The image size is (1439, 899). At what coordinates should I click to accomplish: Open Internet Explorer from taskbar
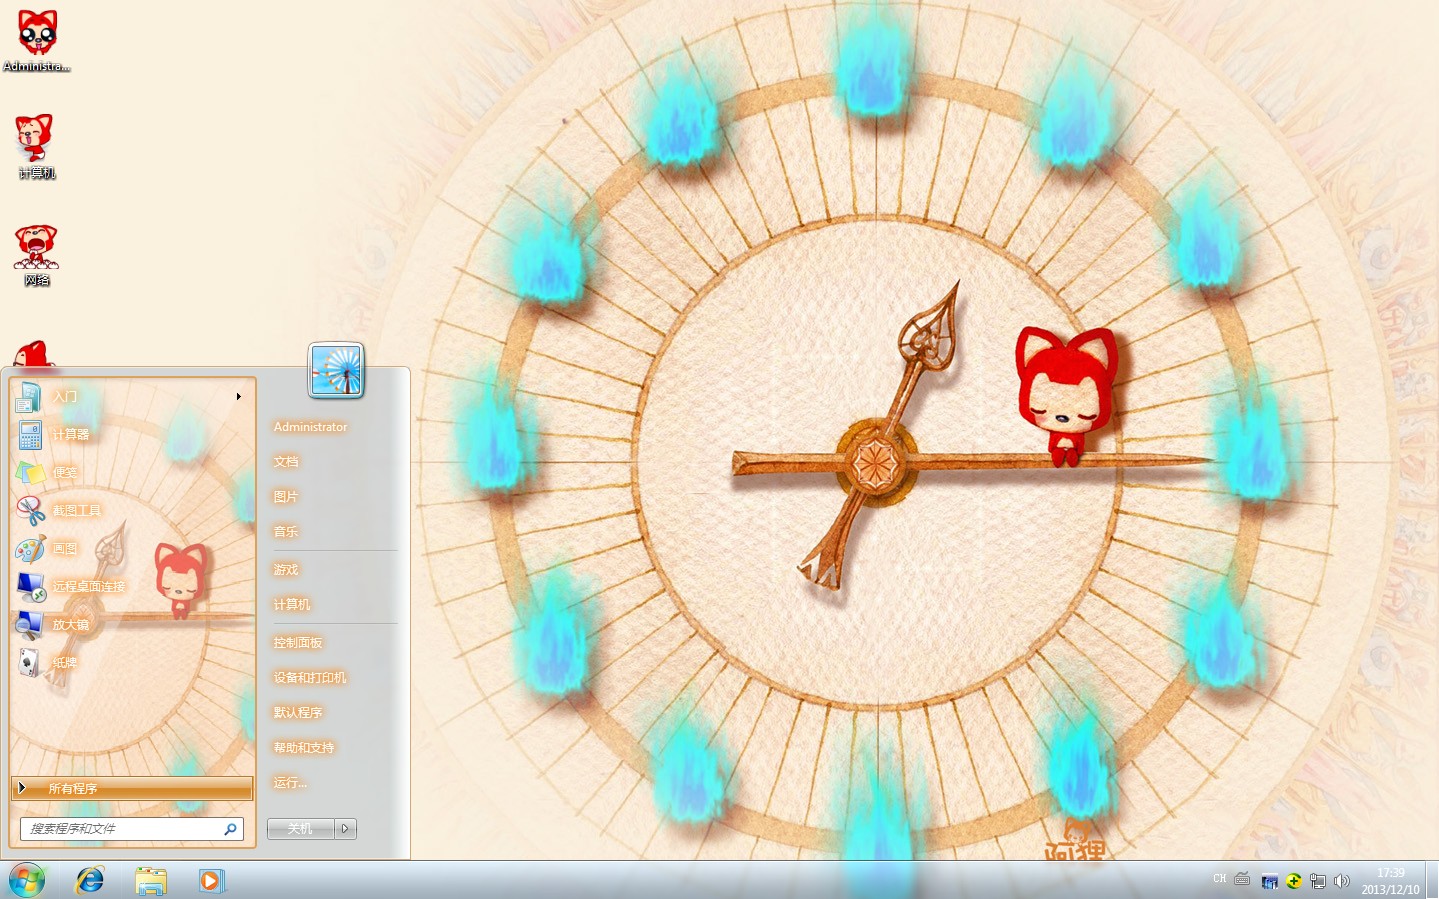coord(90,881)
